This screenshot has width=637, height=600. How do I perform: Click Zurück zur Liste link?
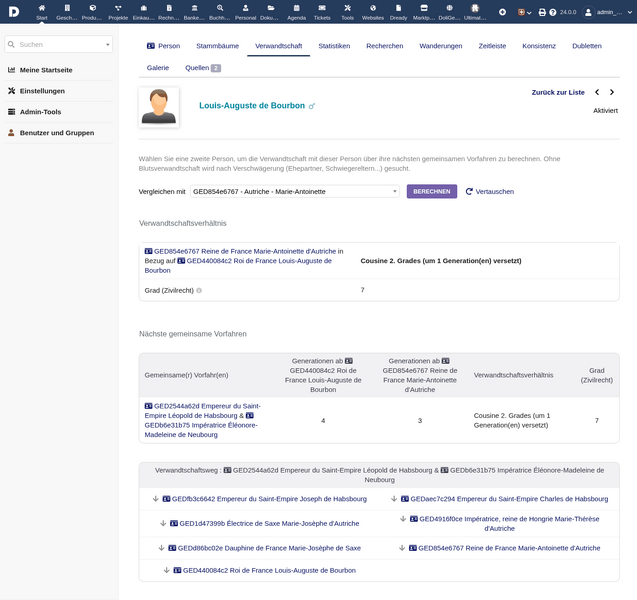(x=558, y=92)
